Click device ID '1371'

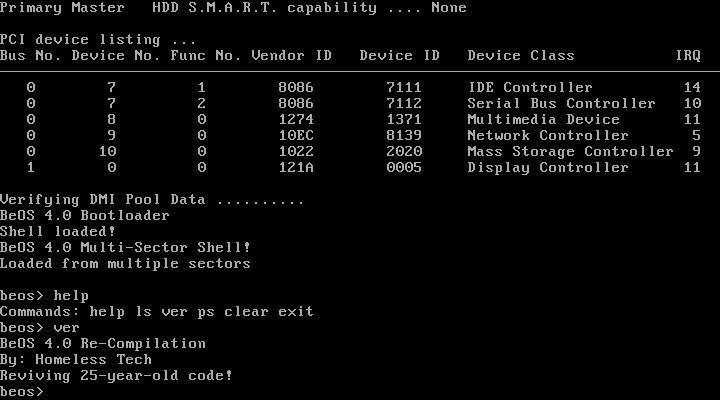pos(404,120)
